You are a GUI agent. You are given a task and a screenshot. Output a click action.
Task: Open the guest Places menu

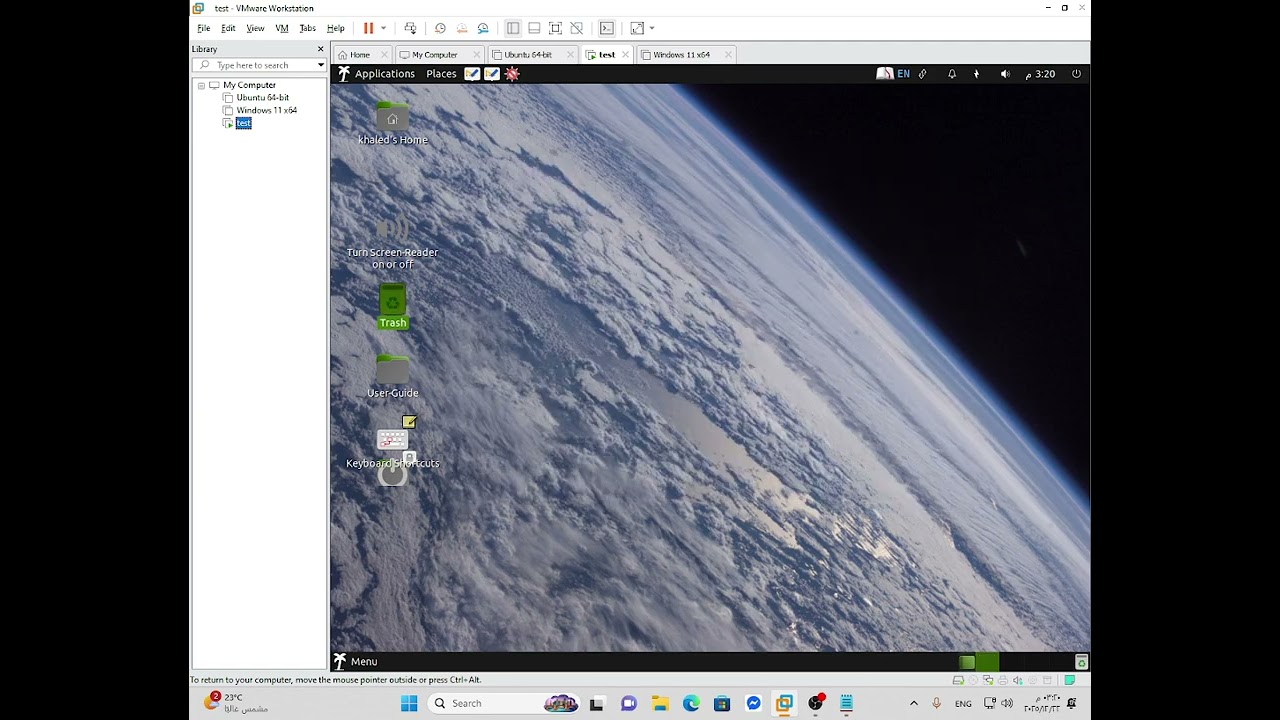[441, 74]
